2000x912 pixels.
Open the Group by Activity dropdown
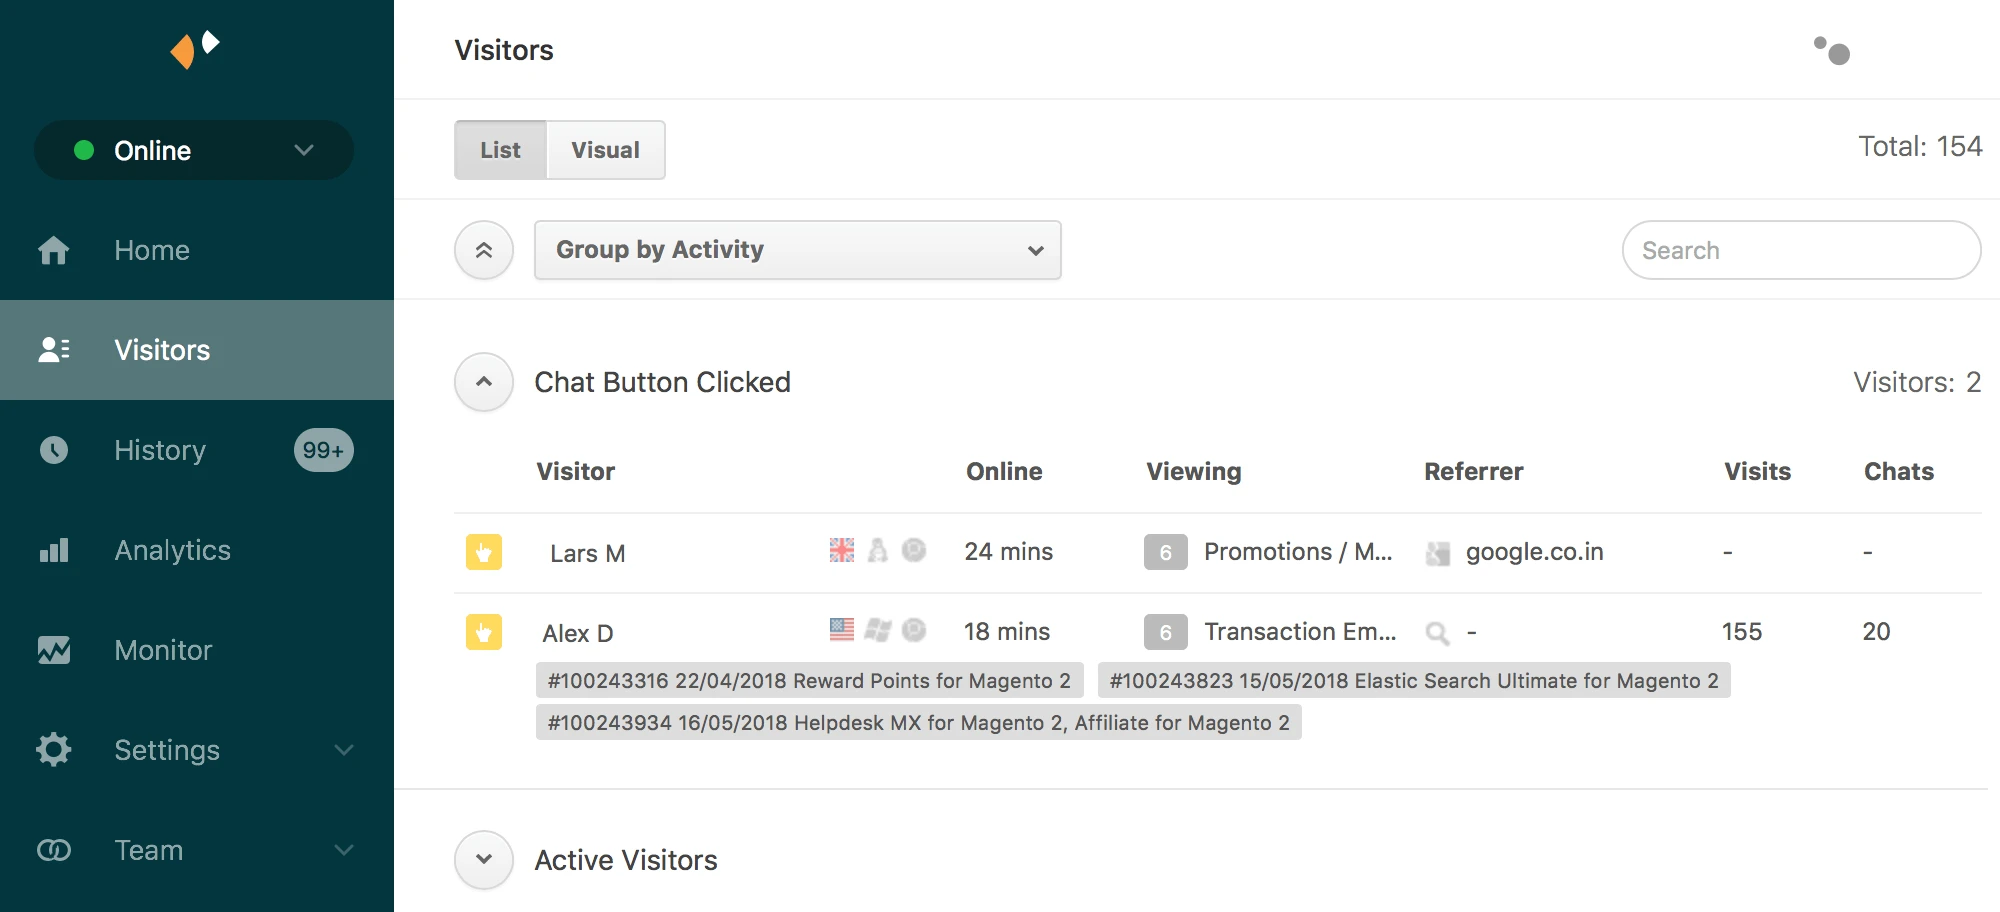(797, 250)
